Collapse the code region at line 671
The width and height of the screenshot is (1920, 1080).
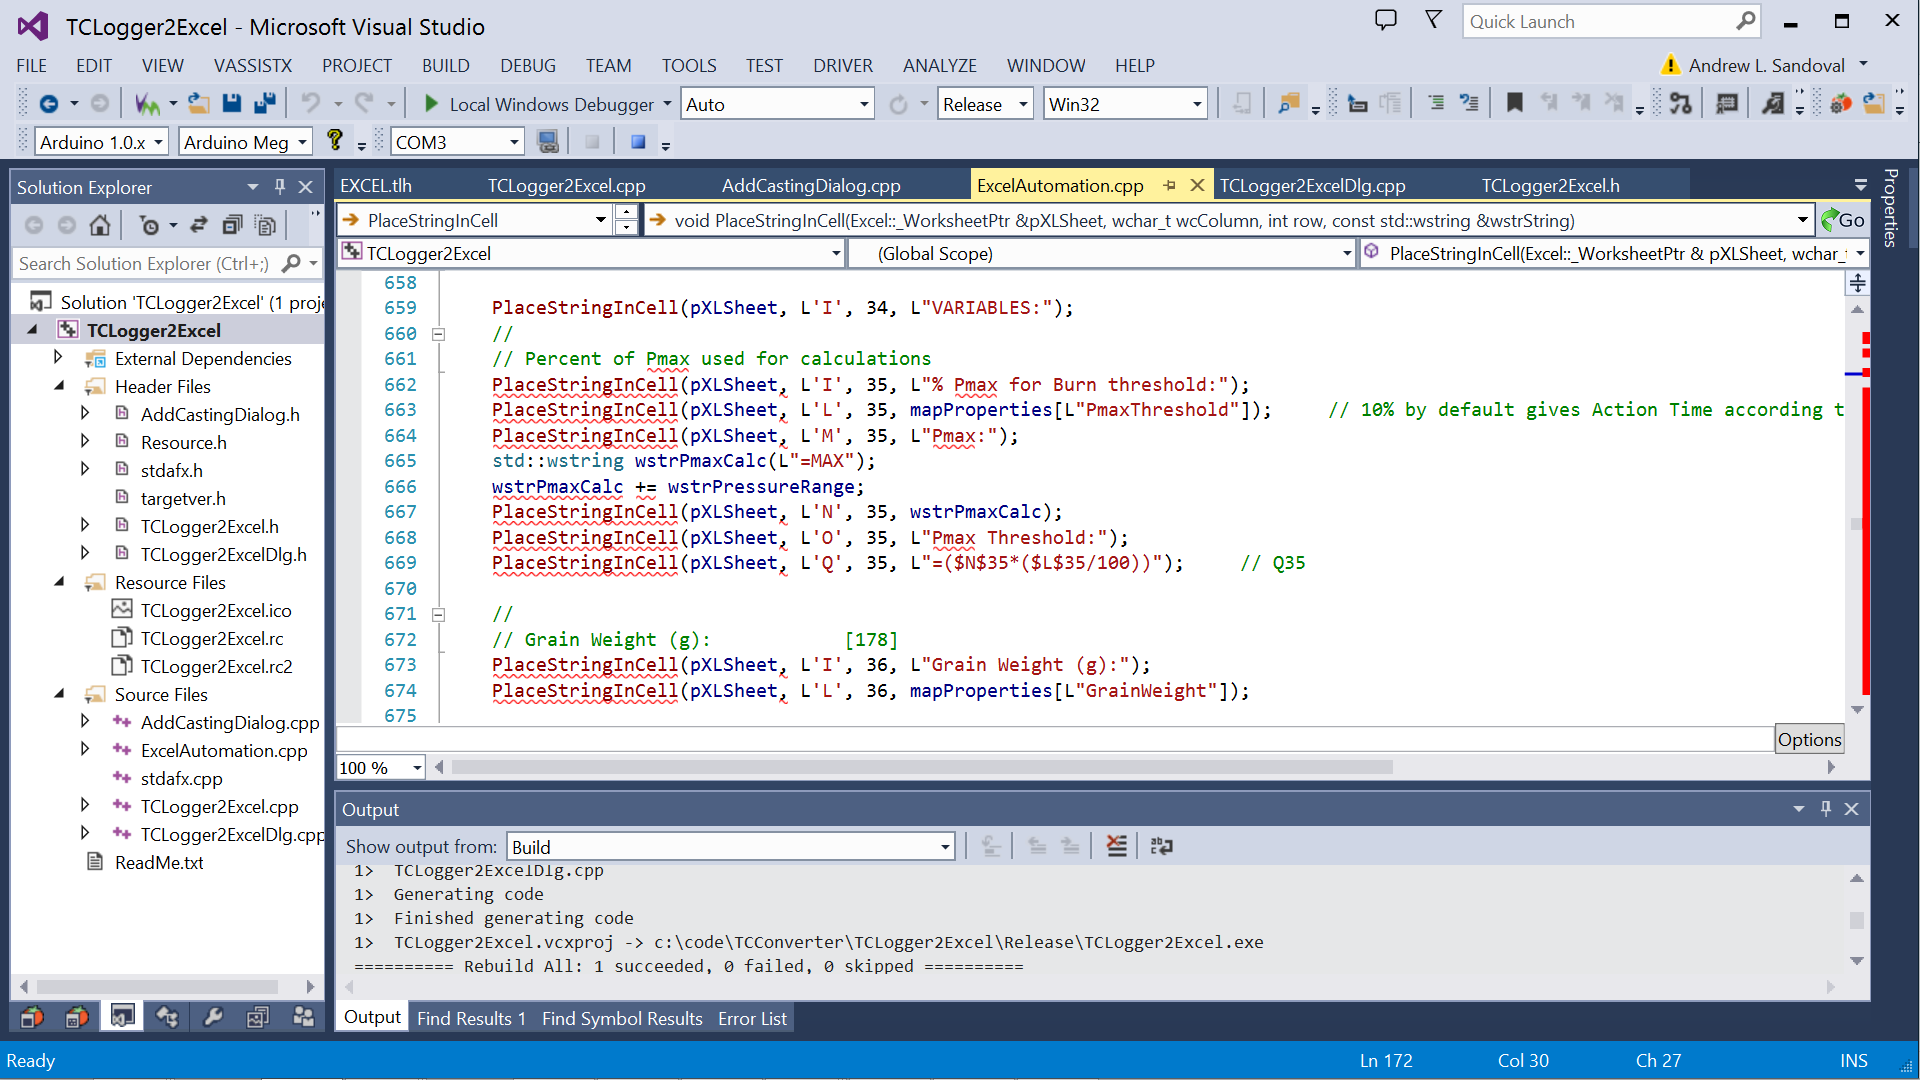pyautogui.click(x=438, y=615)
